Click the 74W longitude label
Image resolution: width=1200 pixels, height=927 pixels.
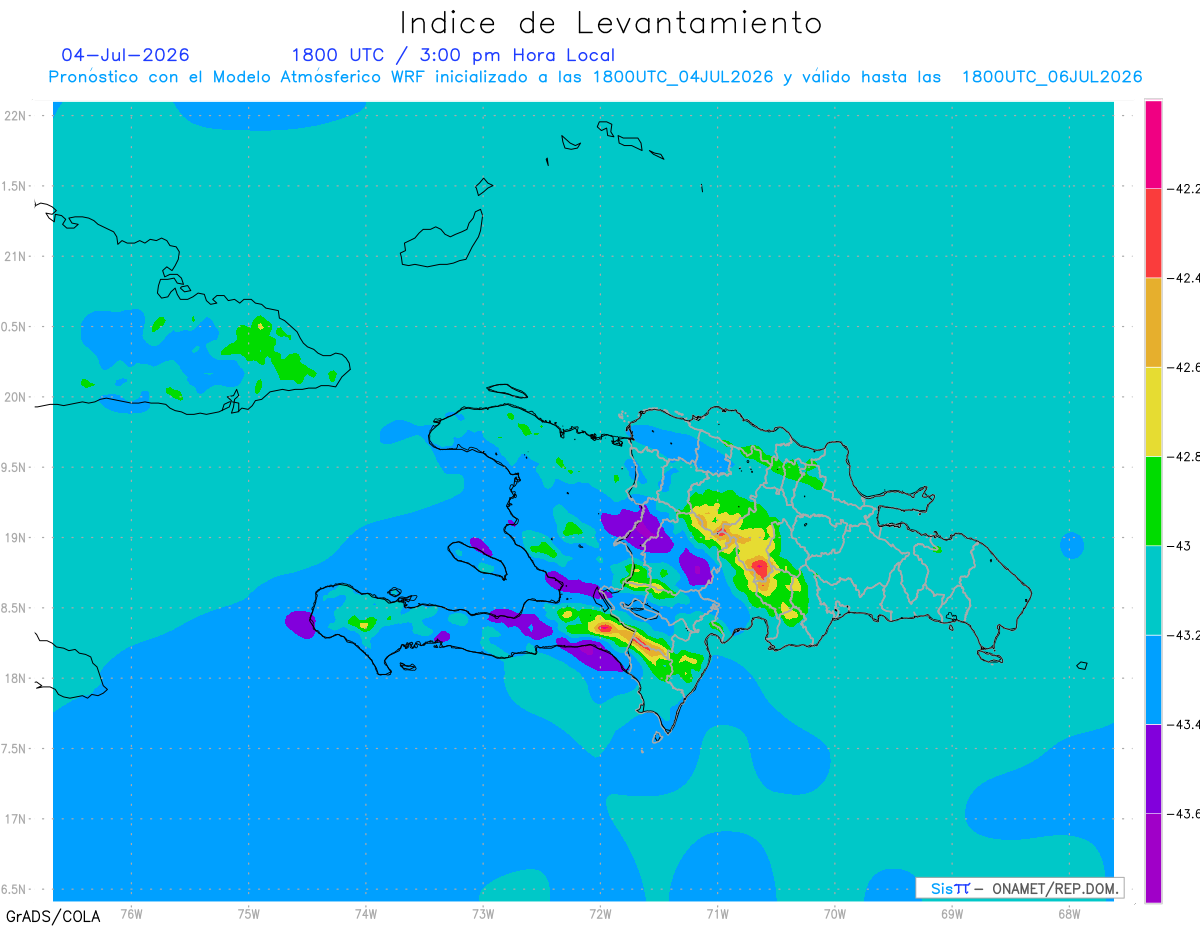pos(366,913)
